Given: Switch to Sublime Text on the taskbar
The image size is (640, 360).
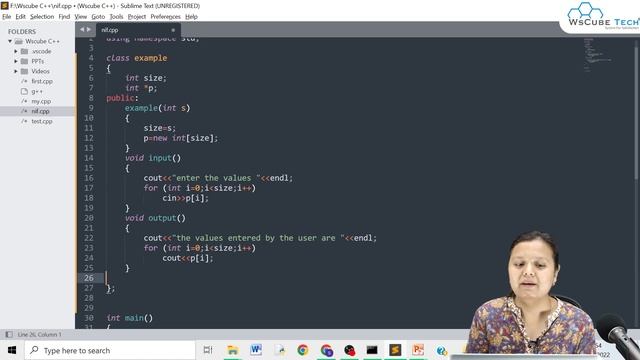Looking at the screenshot, I should [x=395, y=350].
